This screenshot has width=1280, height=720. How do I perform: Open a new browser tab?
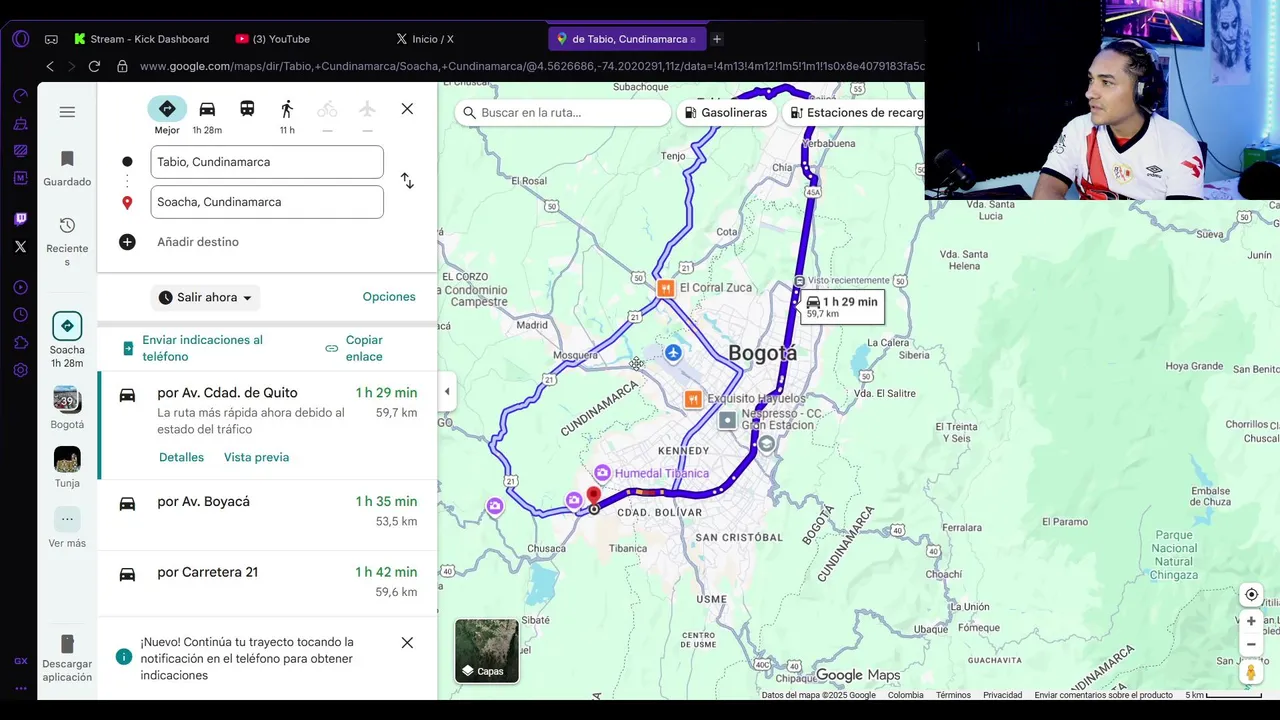pyautogui.click(x=717, y=39)
